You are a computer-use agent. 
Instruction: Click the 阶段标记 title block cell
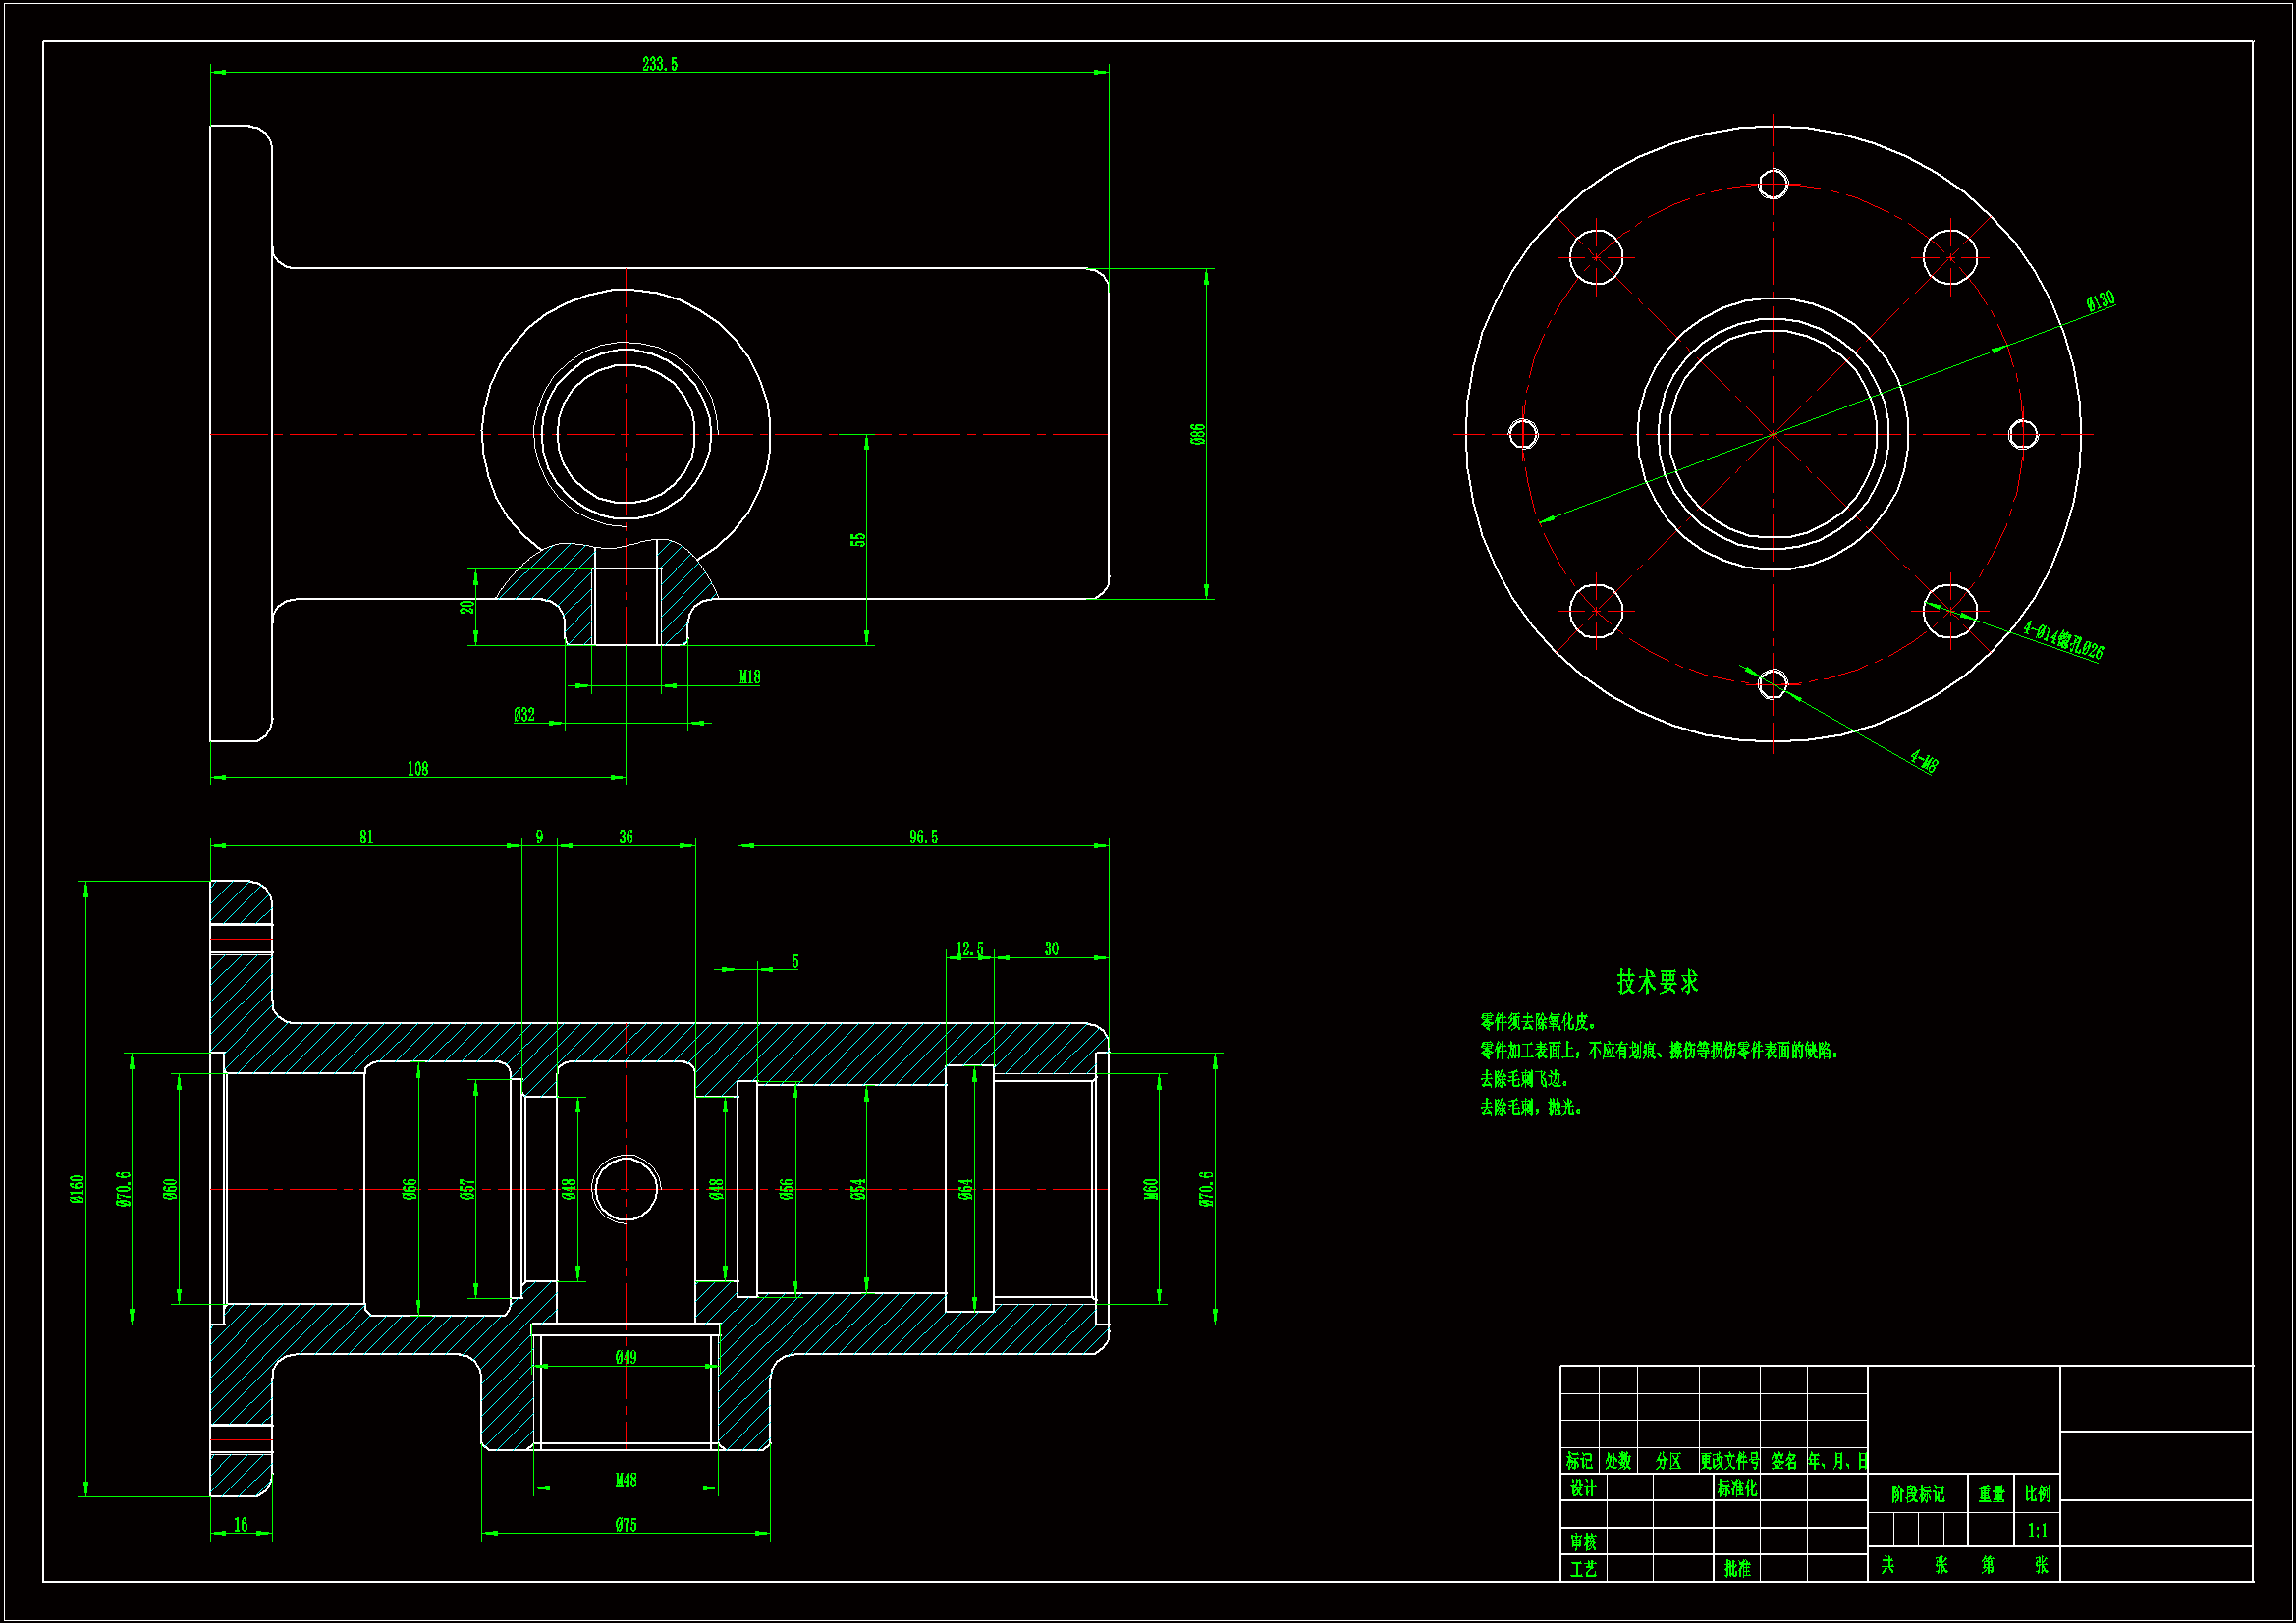click(x=1917, y=1494)
